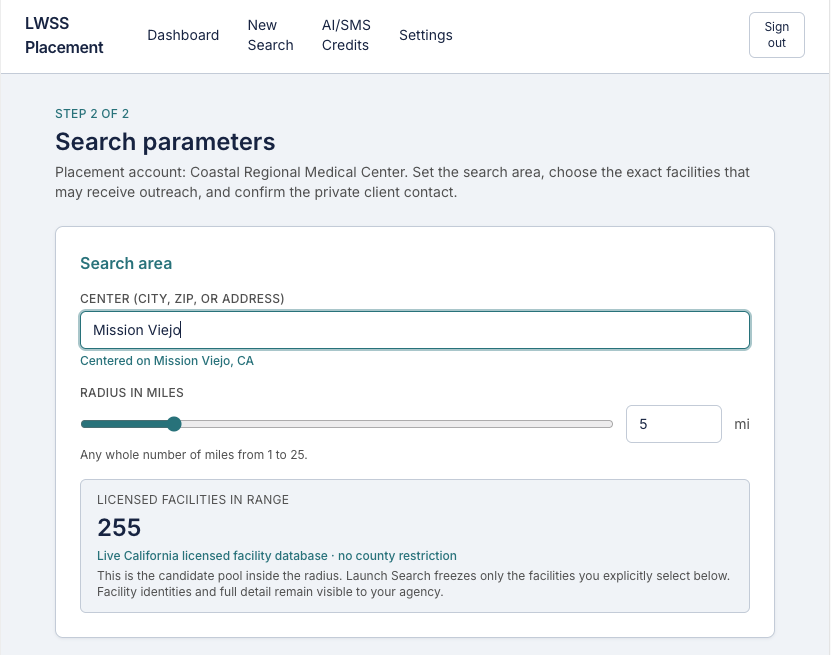
Task: Click 'Live California licensed facility database' text
Action: (212, 556)
